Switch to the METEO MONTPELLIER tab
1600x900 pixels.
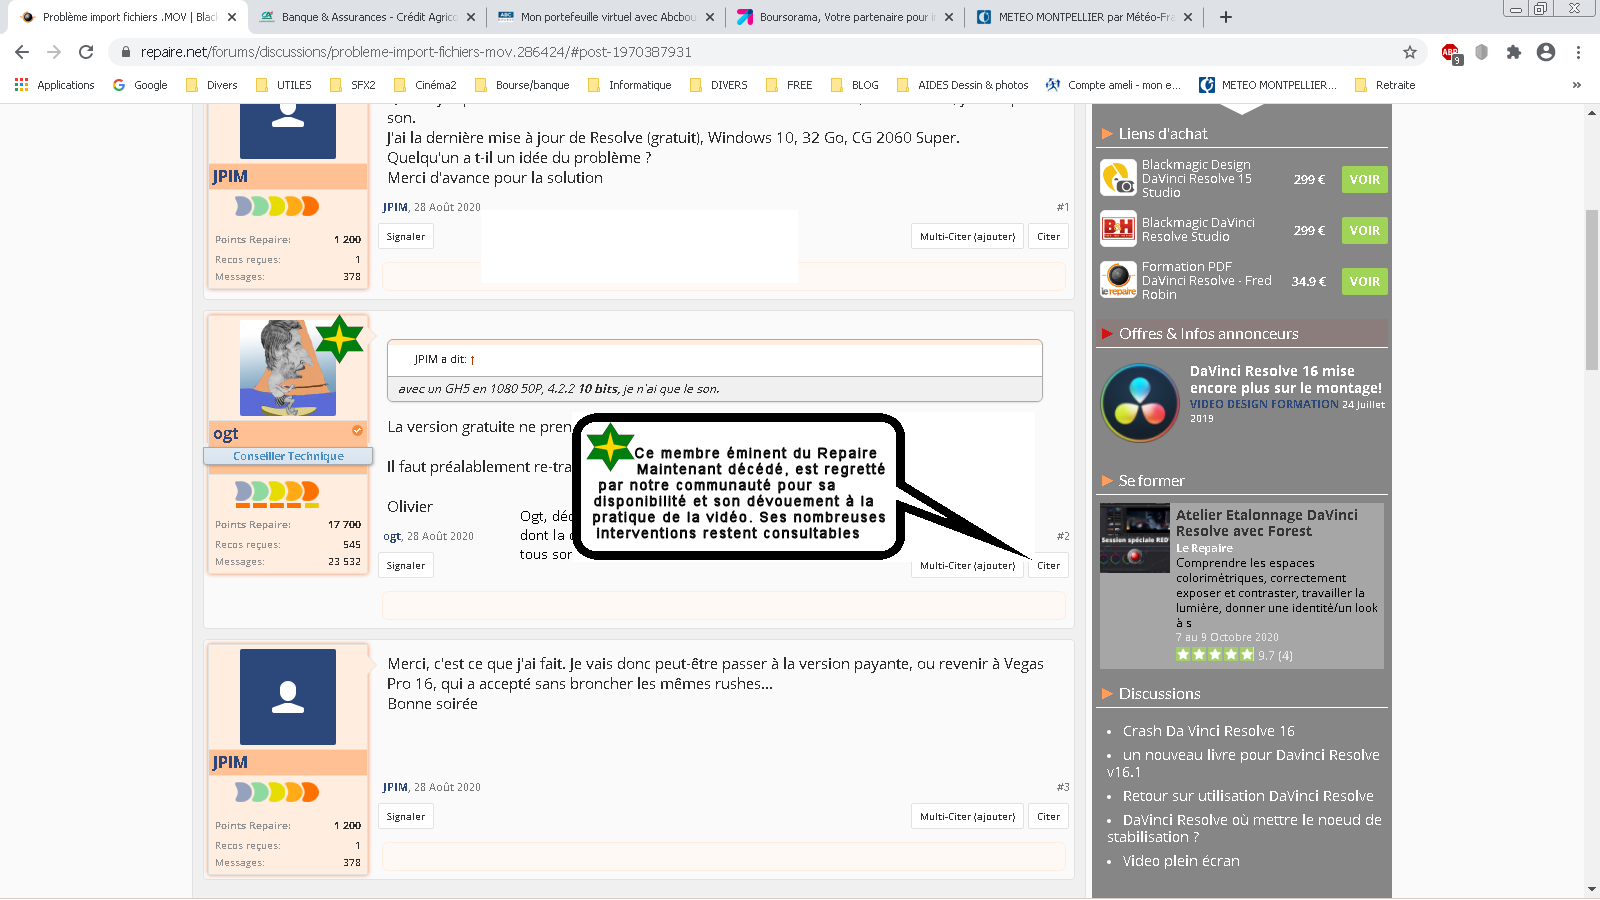point(1084,17)
